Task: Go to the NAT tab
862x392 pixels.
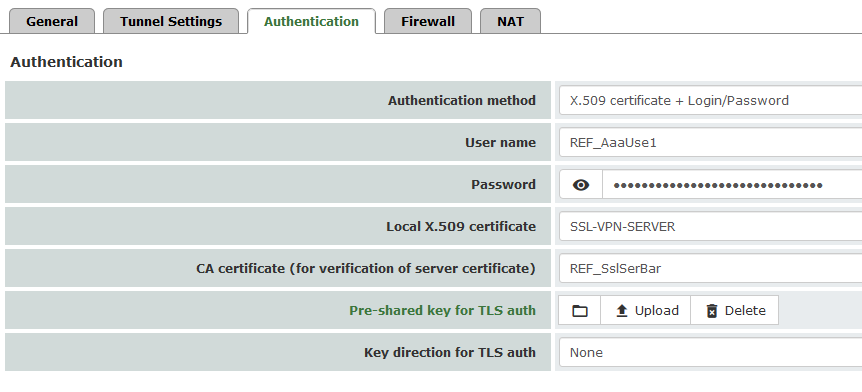Action: click(x=510, y=21)
